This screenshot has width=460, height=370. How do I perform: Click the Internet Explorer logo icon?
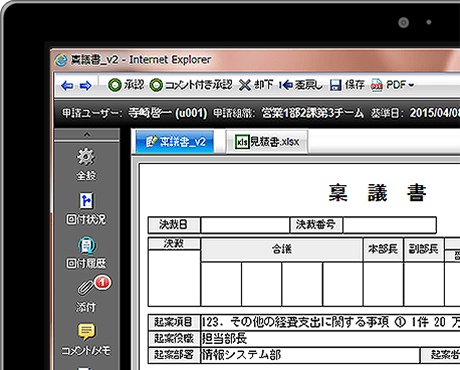(60, 60)
